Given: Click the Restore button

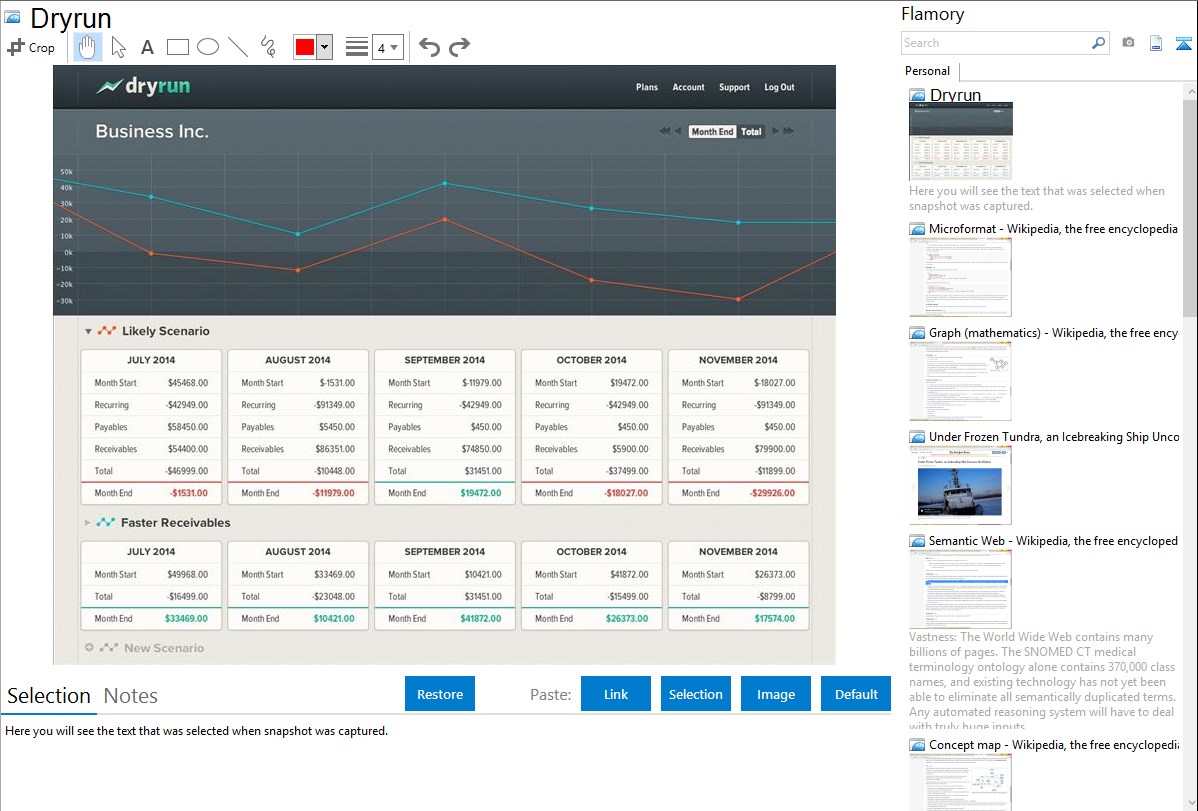Looking at the screenshot, I should 440,694.
